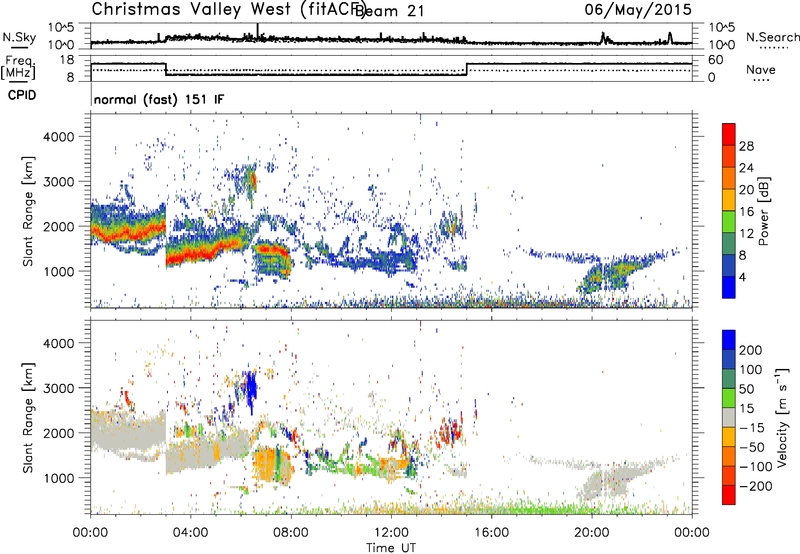Click the '04:00' time axis label
The image size is (800, 554).
190,533
